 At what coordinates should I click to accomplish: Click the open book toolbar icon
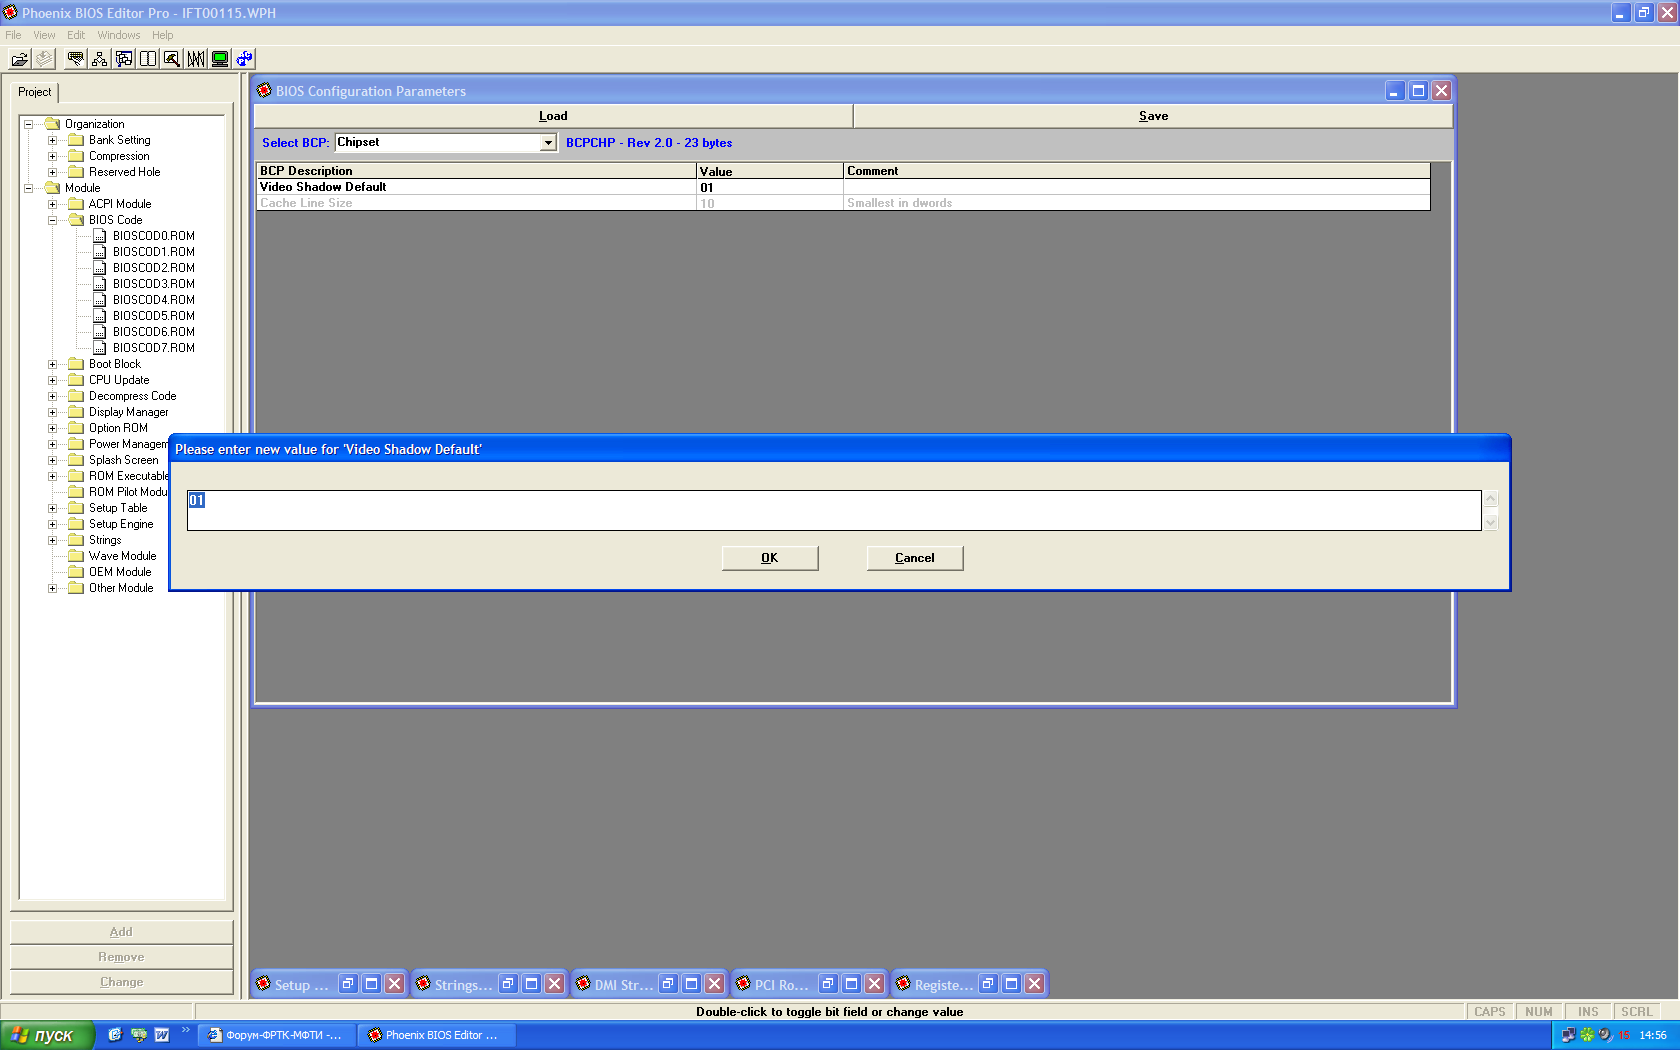click(x=148, y=59)
